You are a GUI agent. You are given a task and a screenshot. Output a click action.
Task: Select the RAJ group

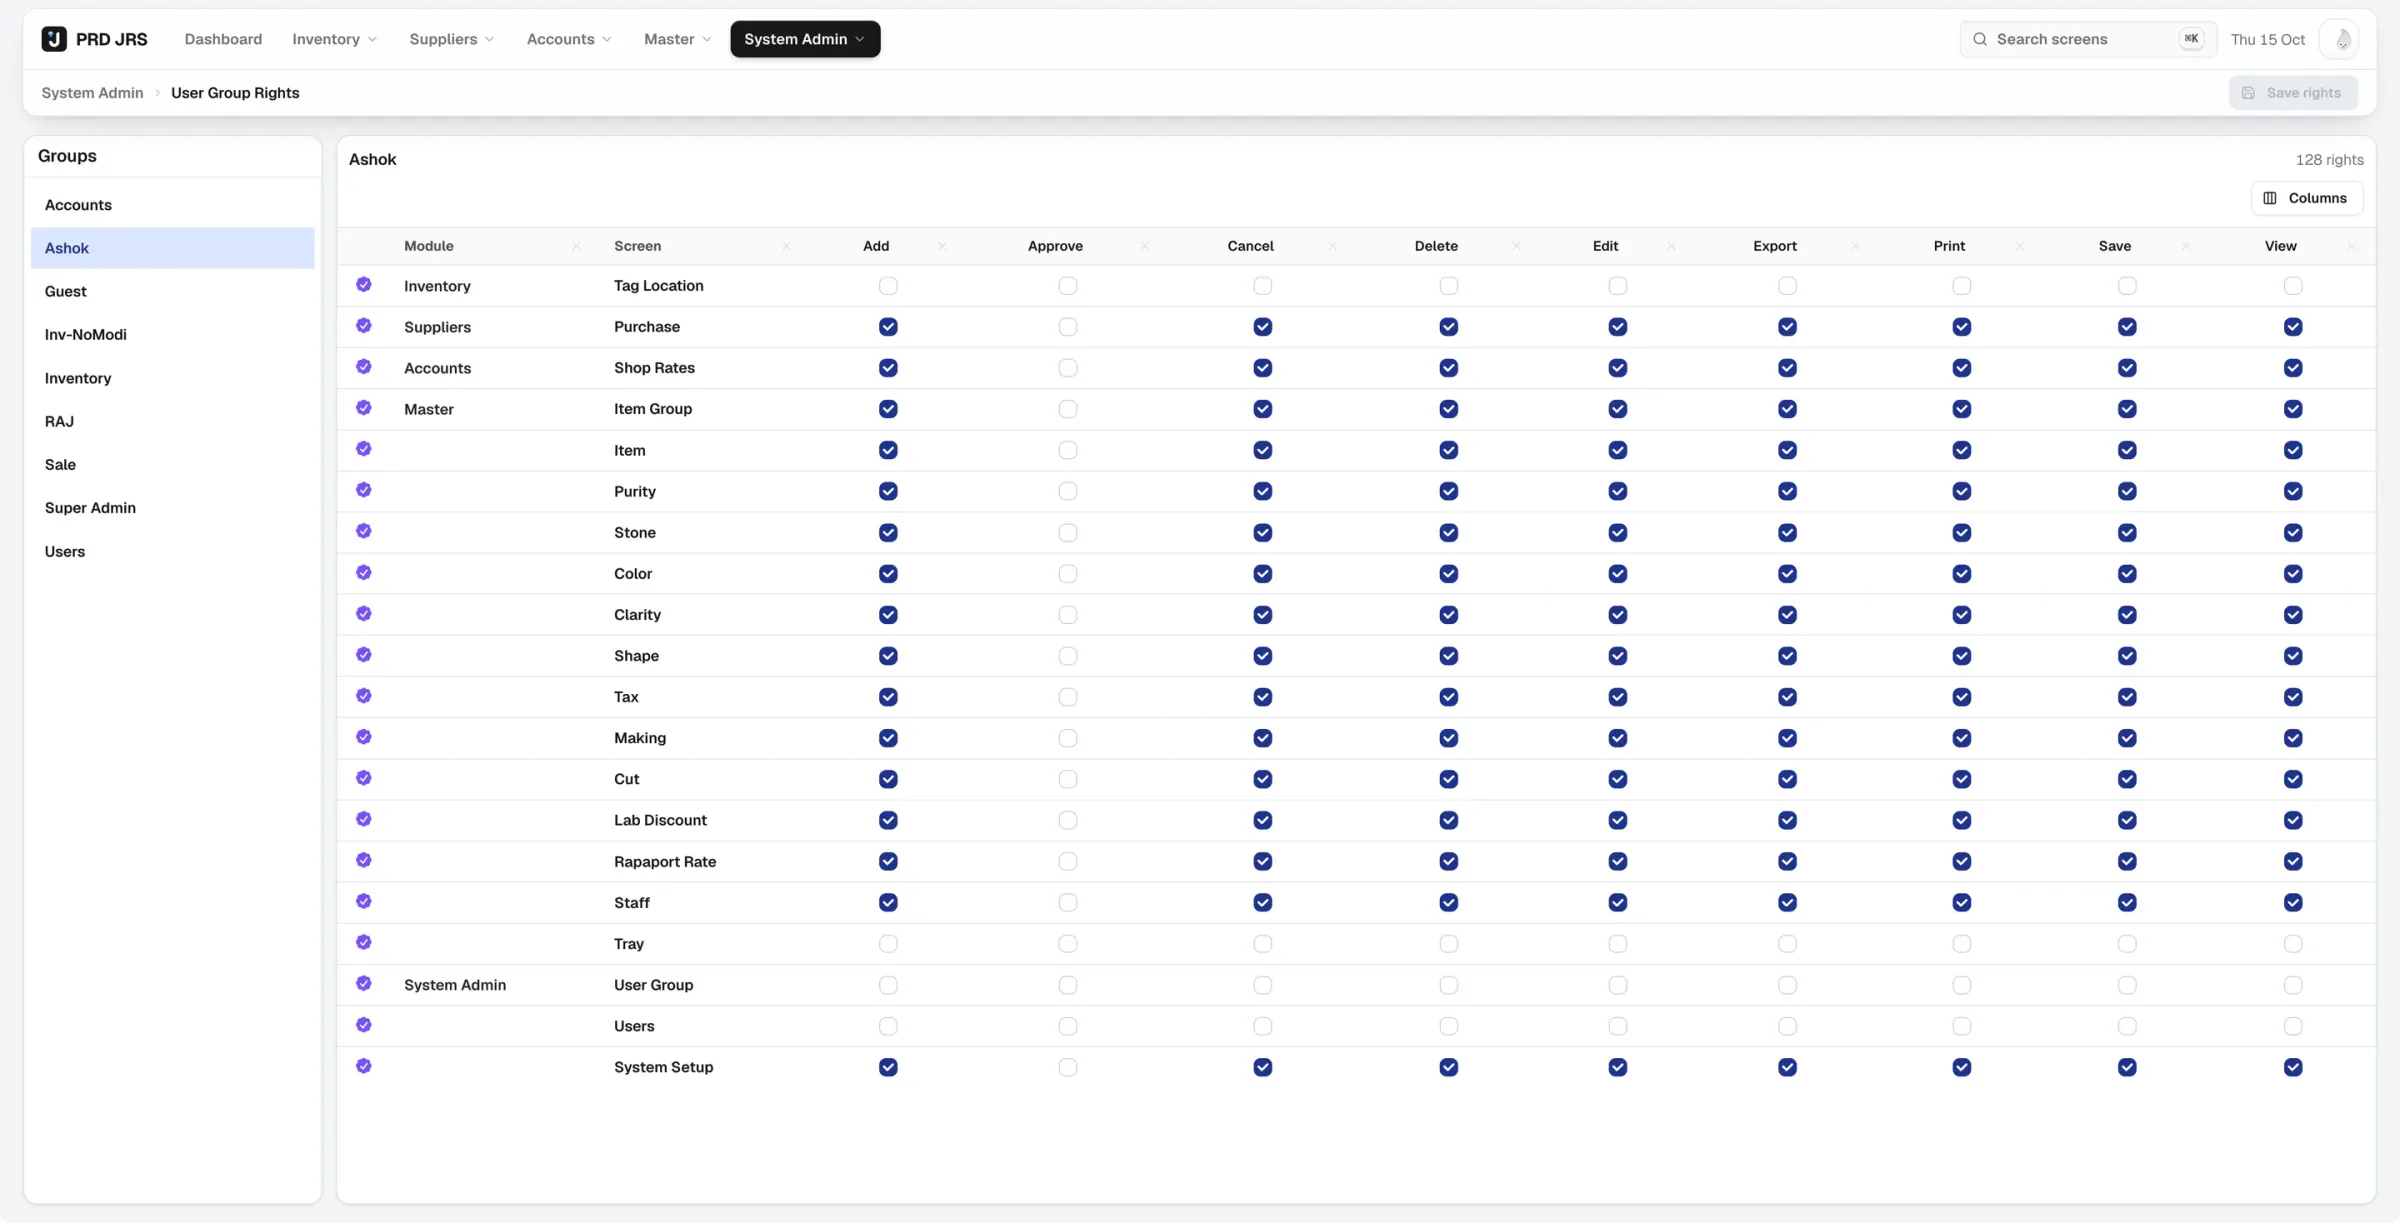tap(172, 421)
